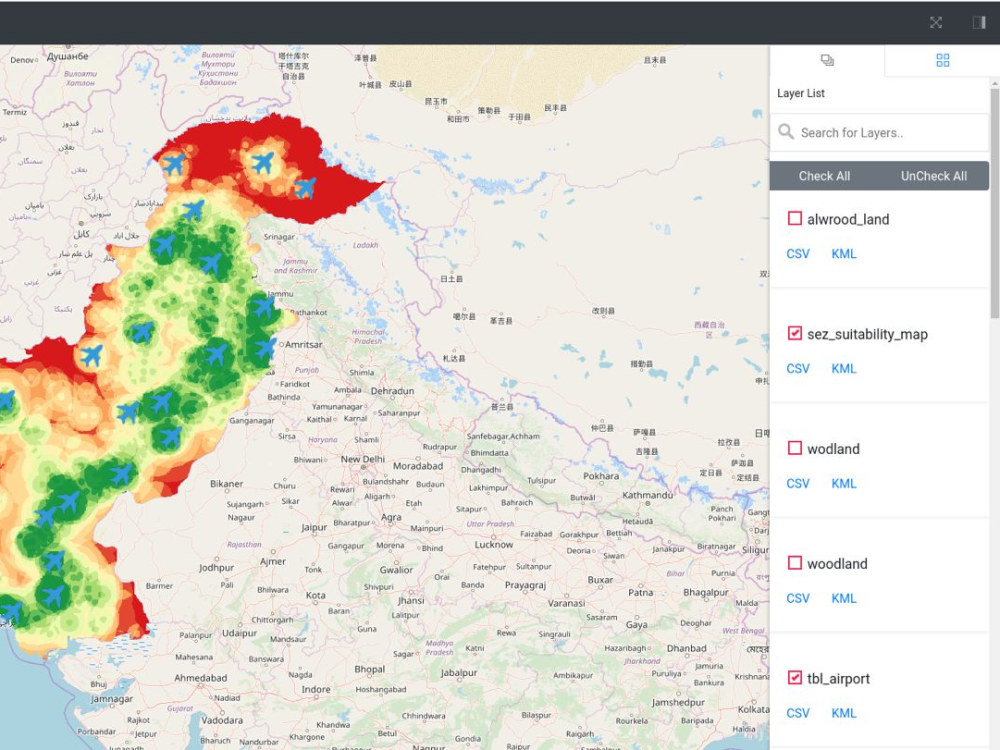Download CSV for wodland
Image resolution: width=1000 pixels, height=750 pixels.
tap(798, 483)
